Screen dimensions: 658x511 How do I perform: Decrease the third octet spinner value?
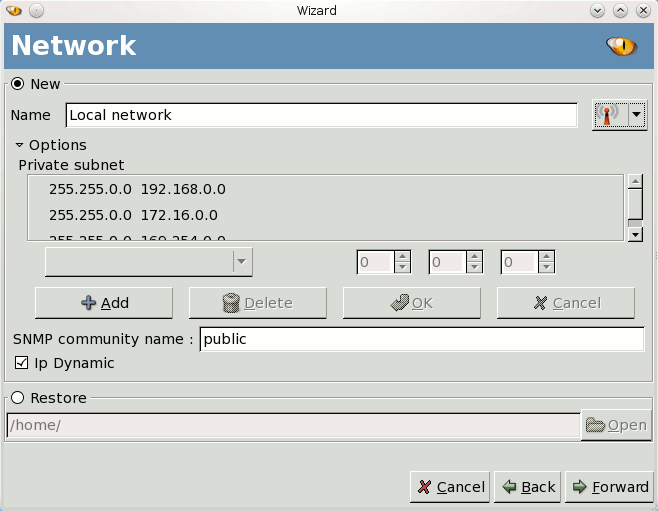(x=546, y=267)
